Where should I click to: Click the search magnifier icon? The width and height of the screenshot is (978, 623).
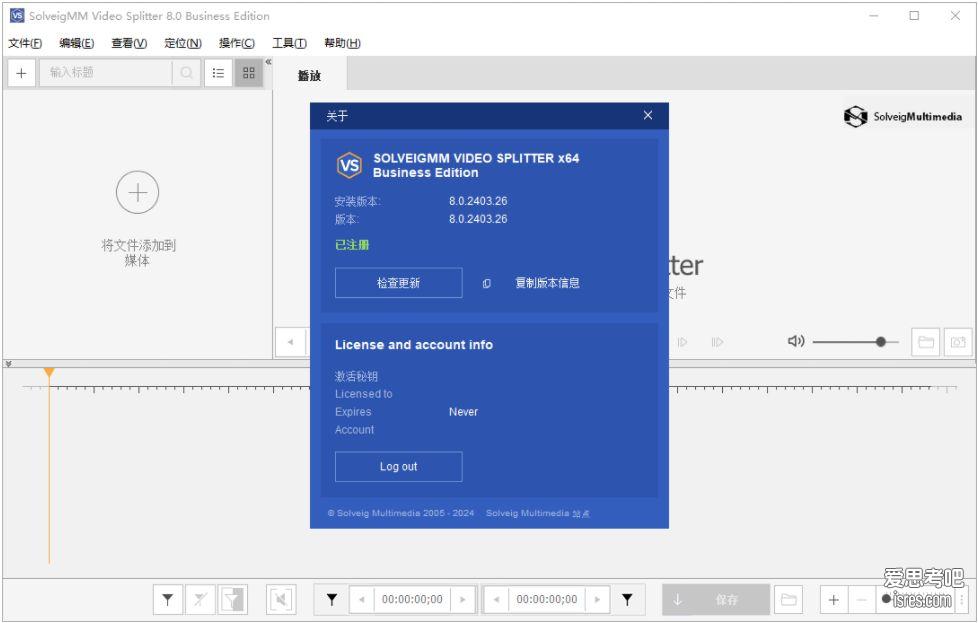186,73
